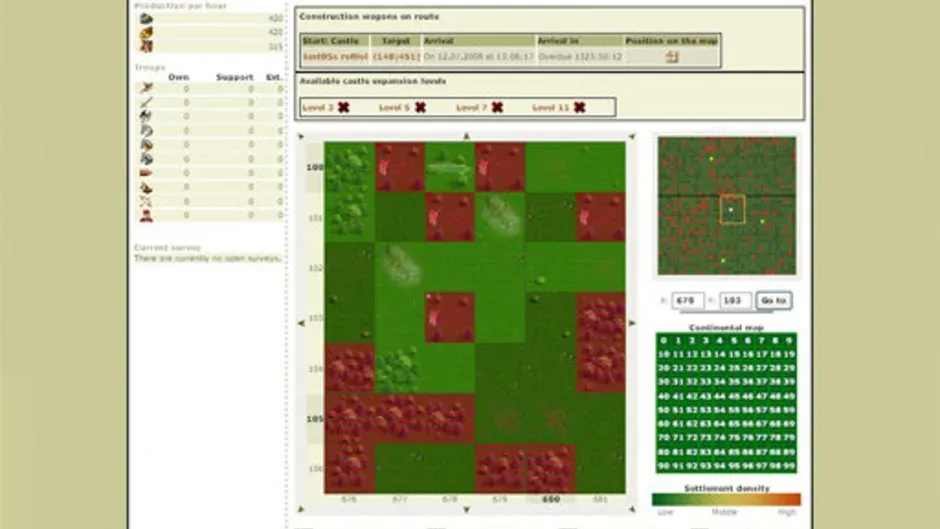
Task: Select continent 55 on the Continental map
Action: coord(734,410)
